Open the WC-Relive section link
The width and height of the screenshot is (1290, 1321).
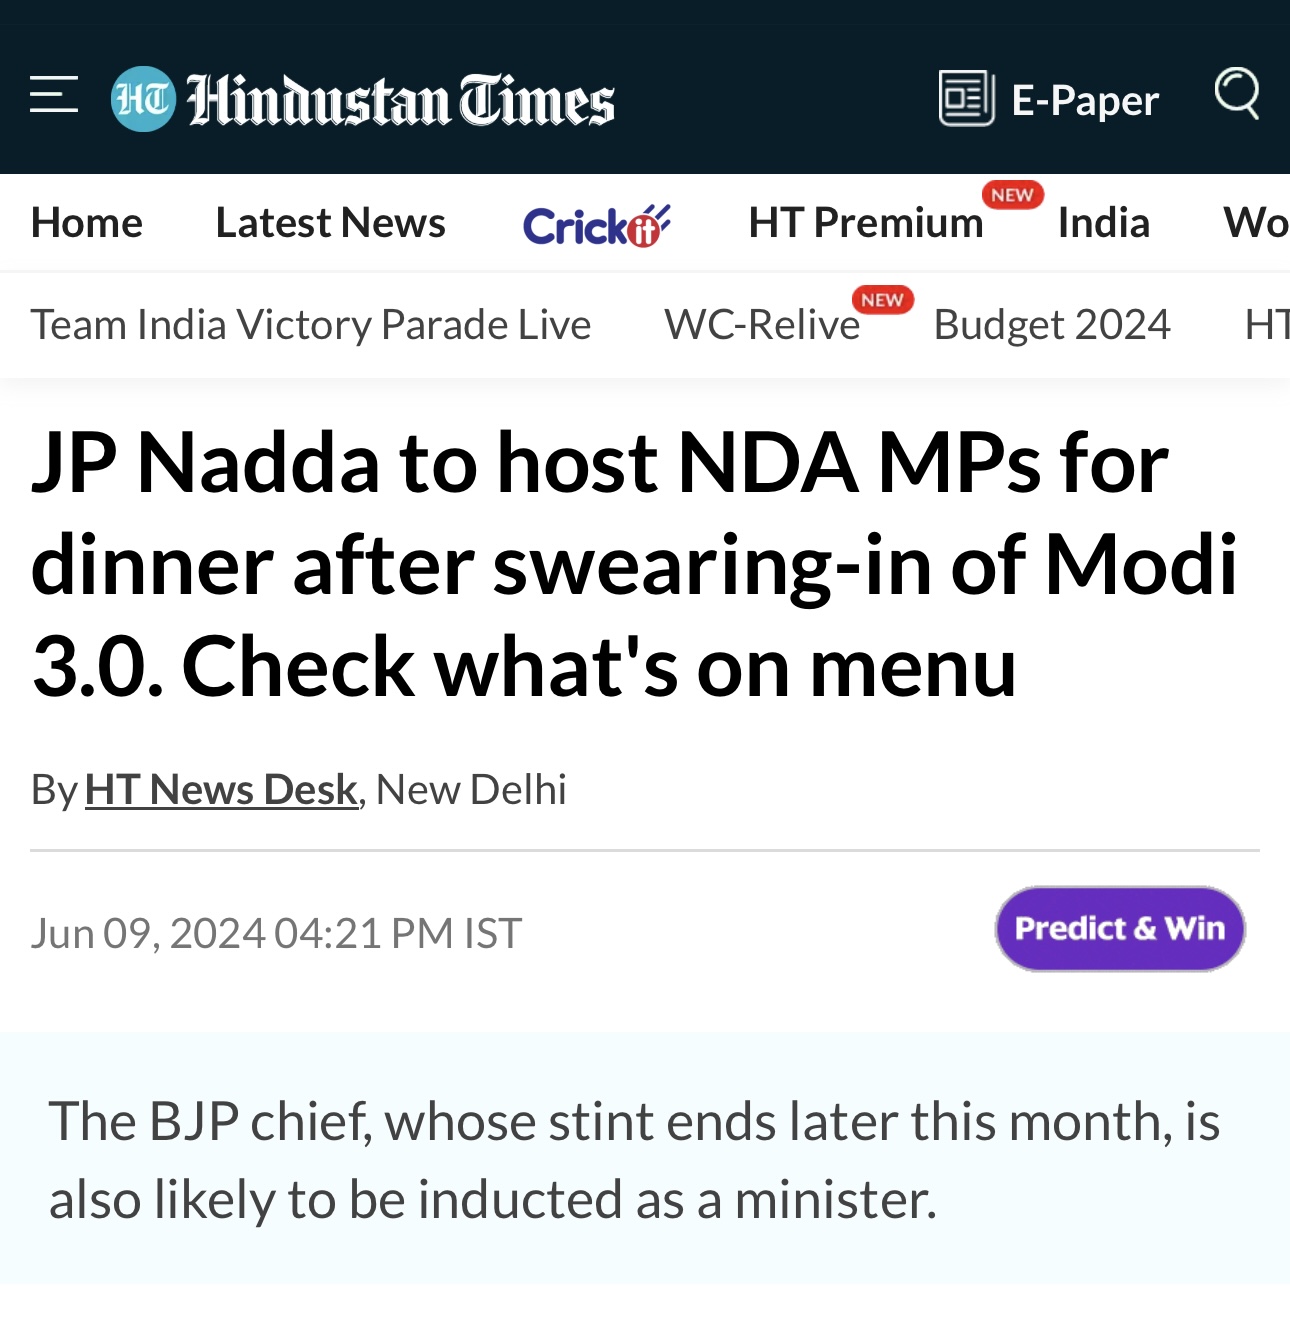click(x=762, y=325)
